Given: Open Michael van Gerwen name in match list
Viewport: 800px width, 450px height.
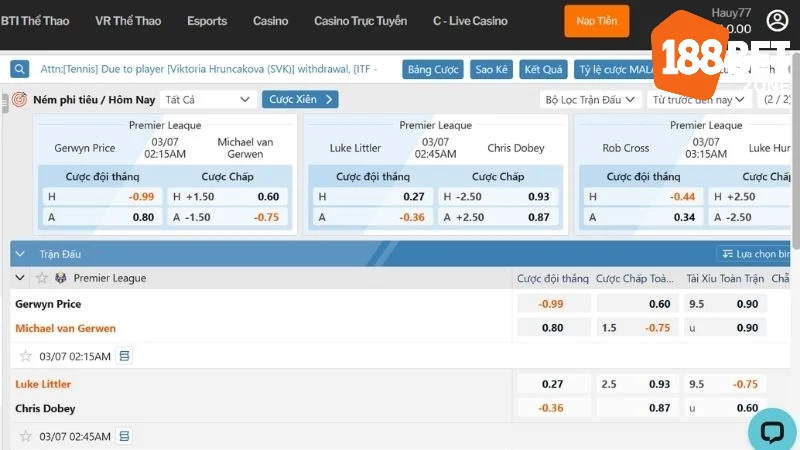Looking at the screenshot, I should coord(65,328).
